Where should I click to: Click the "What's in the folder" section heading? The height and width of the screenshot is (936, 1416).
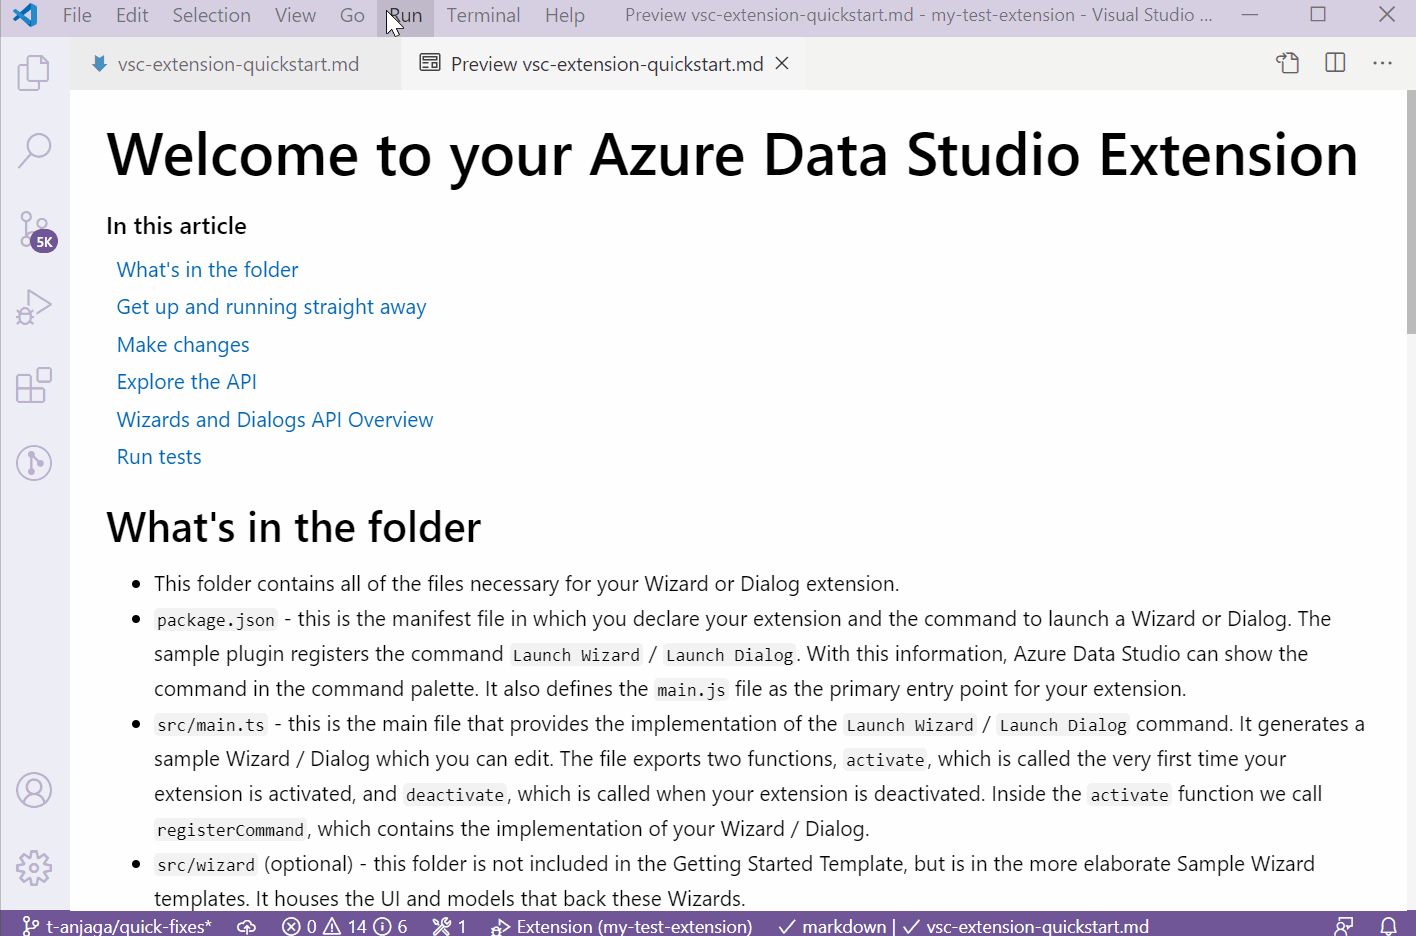(x=293, y=527)
